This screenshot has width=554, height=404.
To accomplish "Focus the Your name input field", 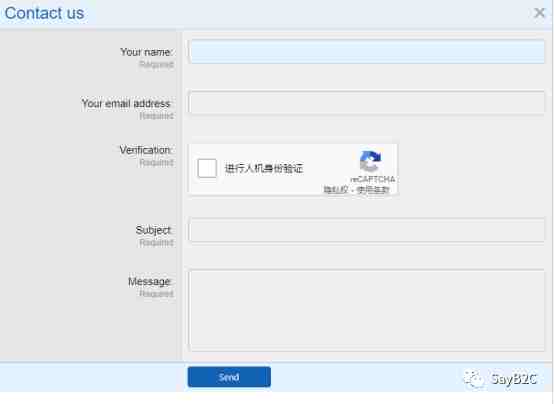I will coord(367,52).
